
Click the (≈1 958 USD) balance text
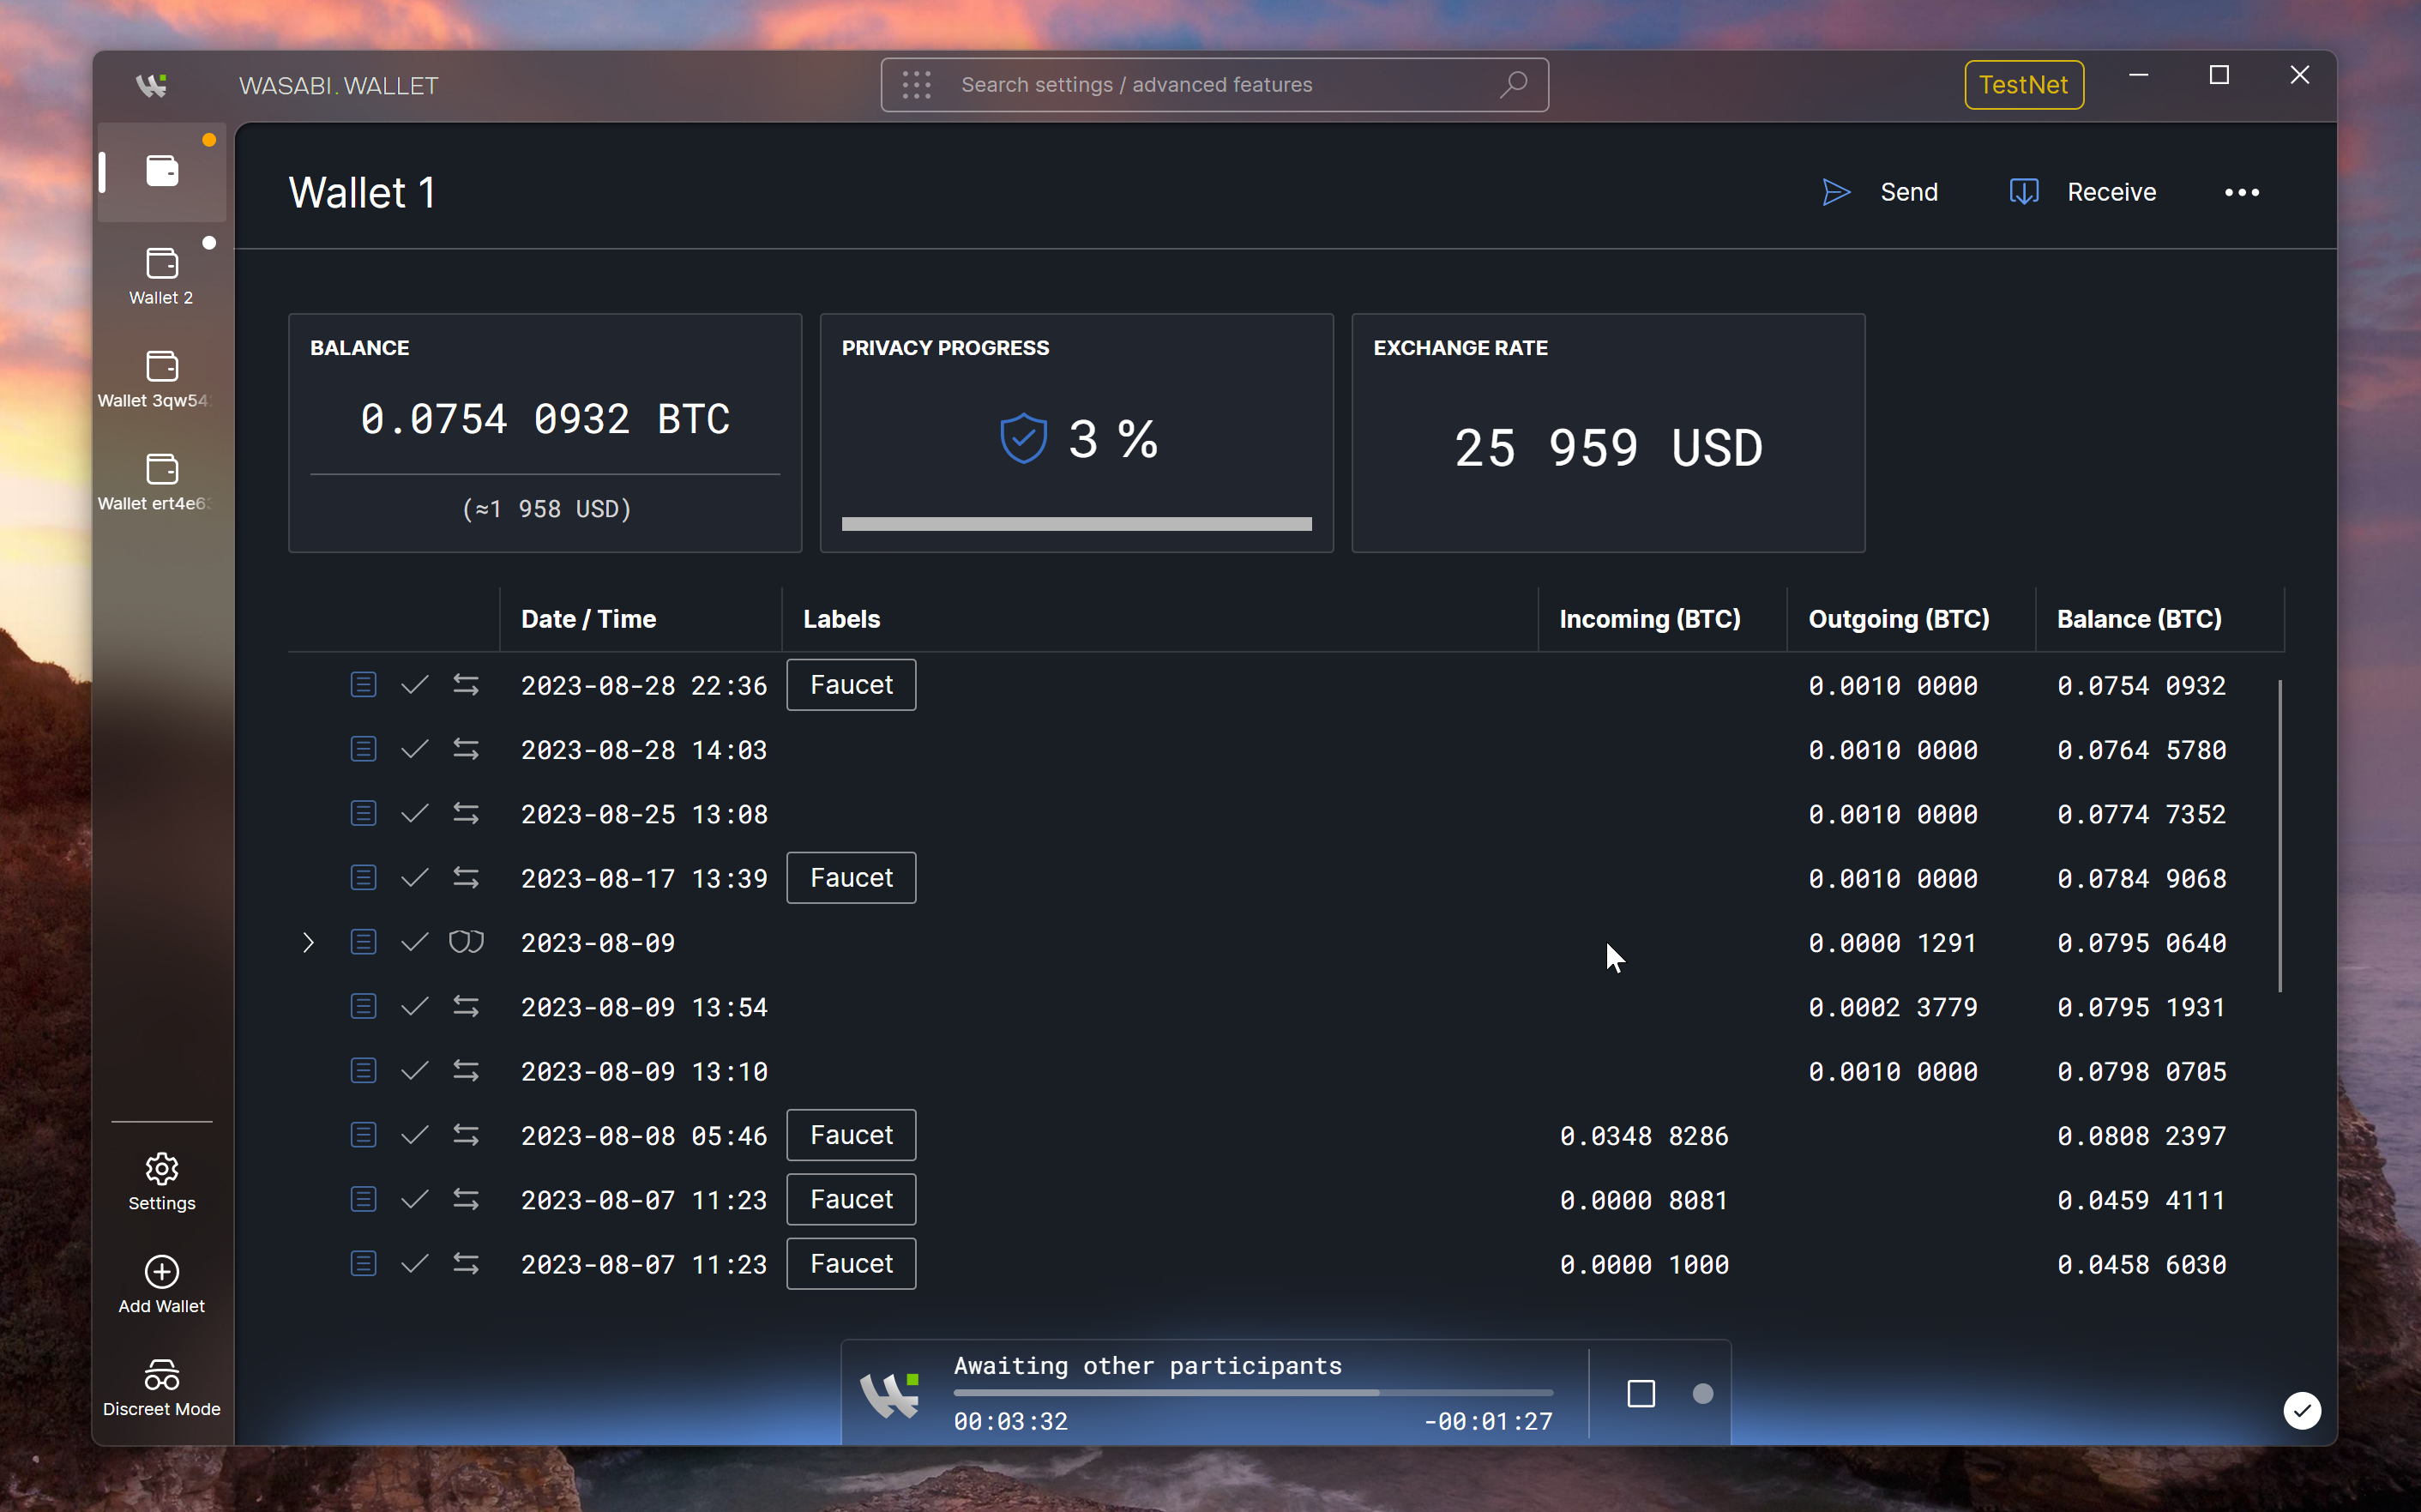pyautogui.click(x=546, y=509)
